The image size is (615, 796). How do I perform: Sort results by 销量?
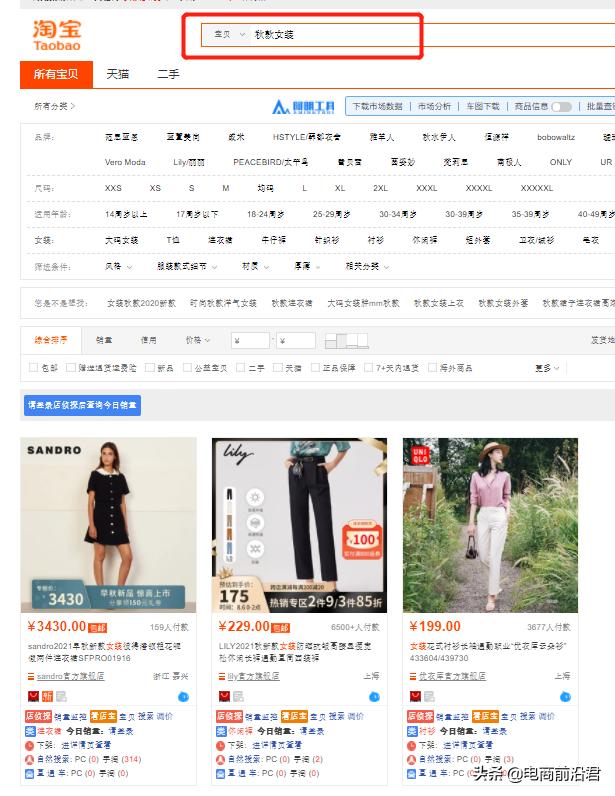tap(104, 340)
